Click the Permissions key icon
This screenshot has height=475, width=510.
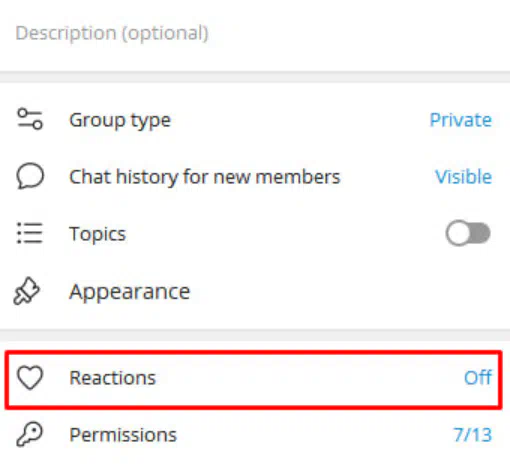(x=30, y=434)
